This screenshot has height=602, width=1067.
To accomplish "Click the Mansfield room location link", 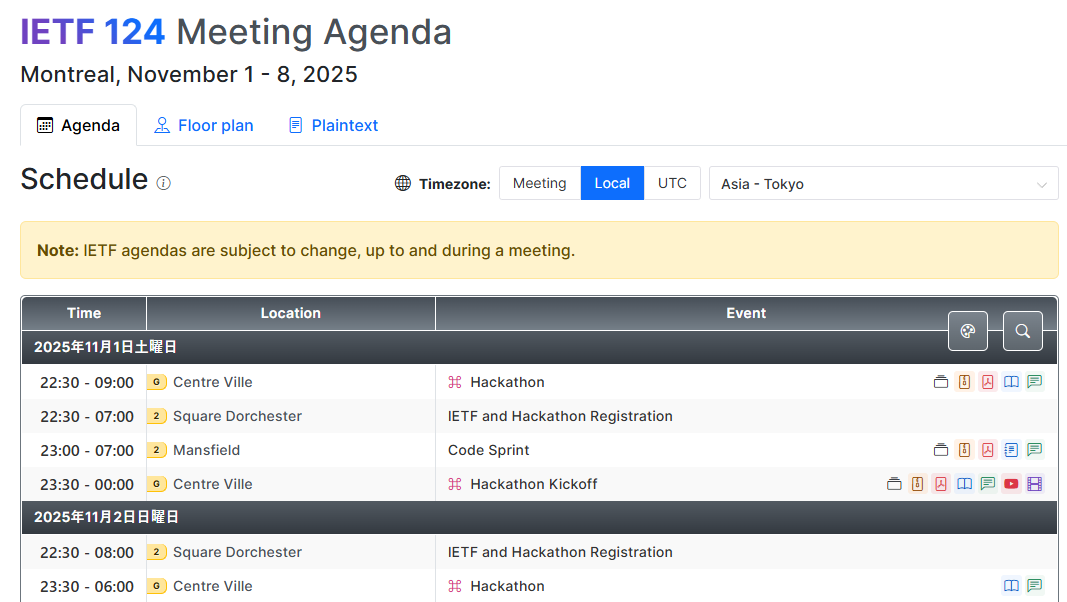I will point(206,450).
